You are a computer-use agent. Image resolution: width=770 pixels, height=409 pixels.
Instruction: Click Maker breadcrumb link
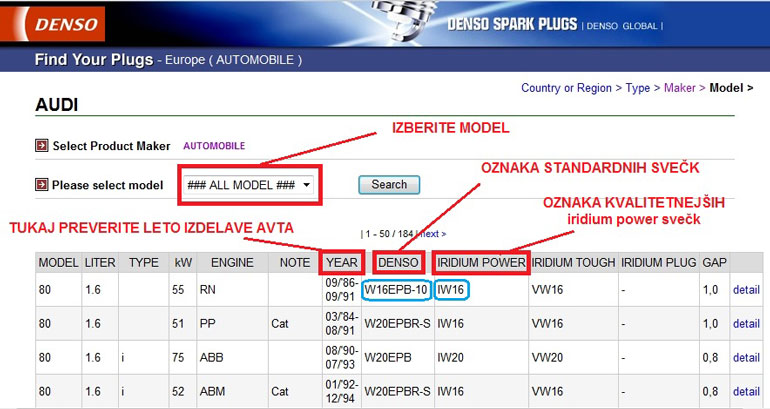pos(680,88)
